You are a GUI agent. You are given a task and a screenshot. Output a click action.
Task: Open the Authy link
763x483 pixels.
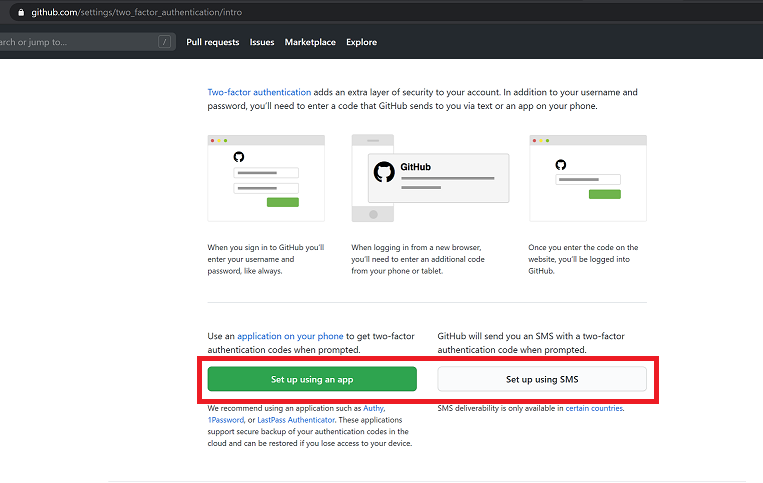[373, 408]
